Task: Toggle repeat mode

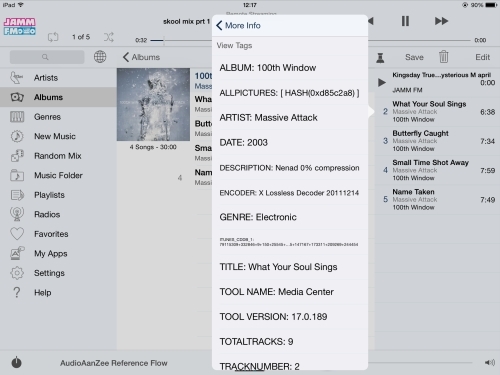Action: click(53, 37)
